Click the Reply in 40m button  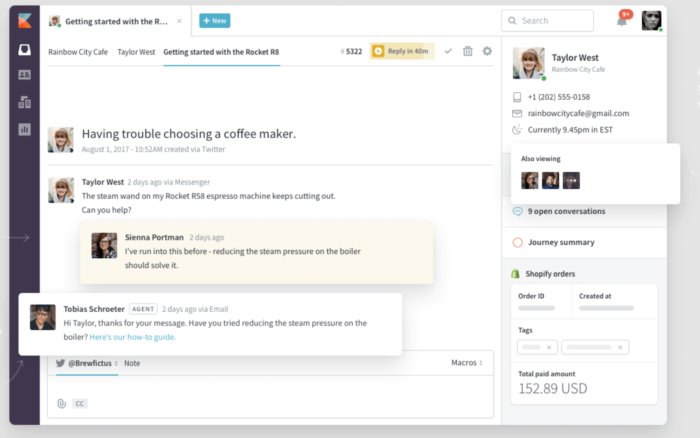pyautogui.click(x=402, y=51)
